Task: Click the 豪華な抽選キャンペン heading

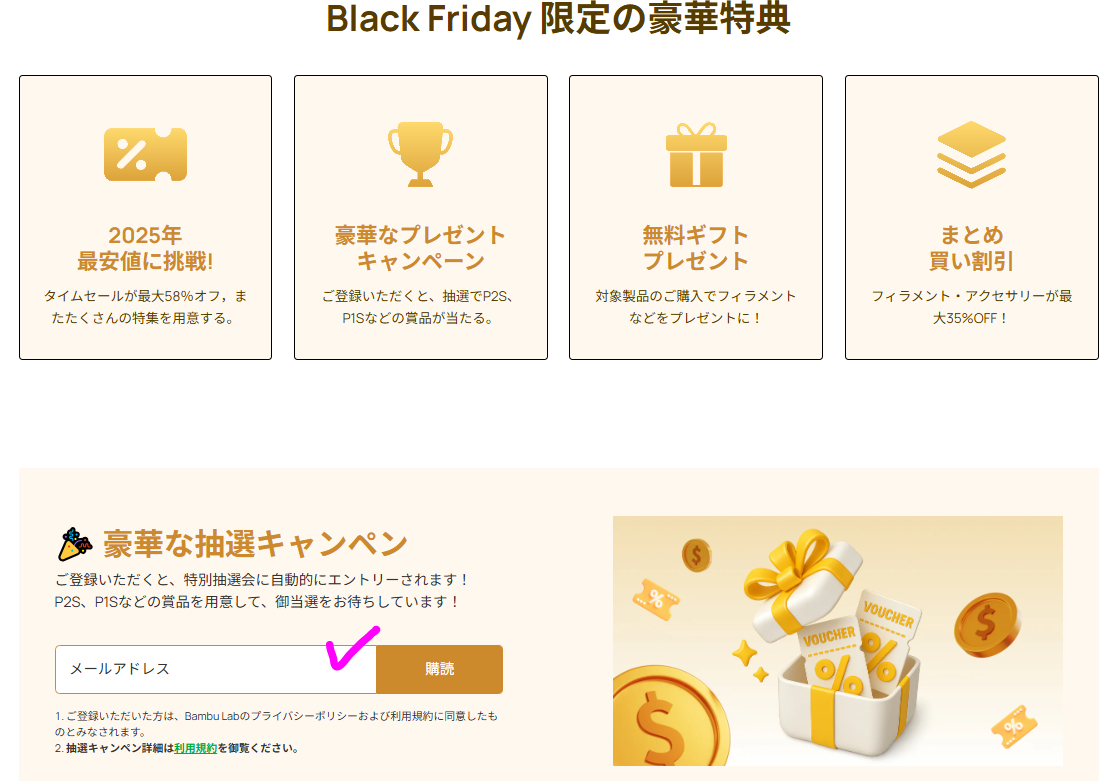Action: click(254, 544)
